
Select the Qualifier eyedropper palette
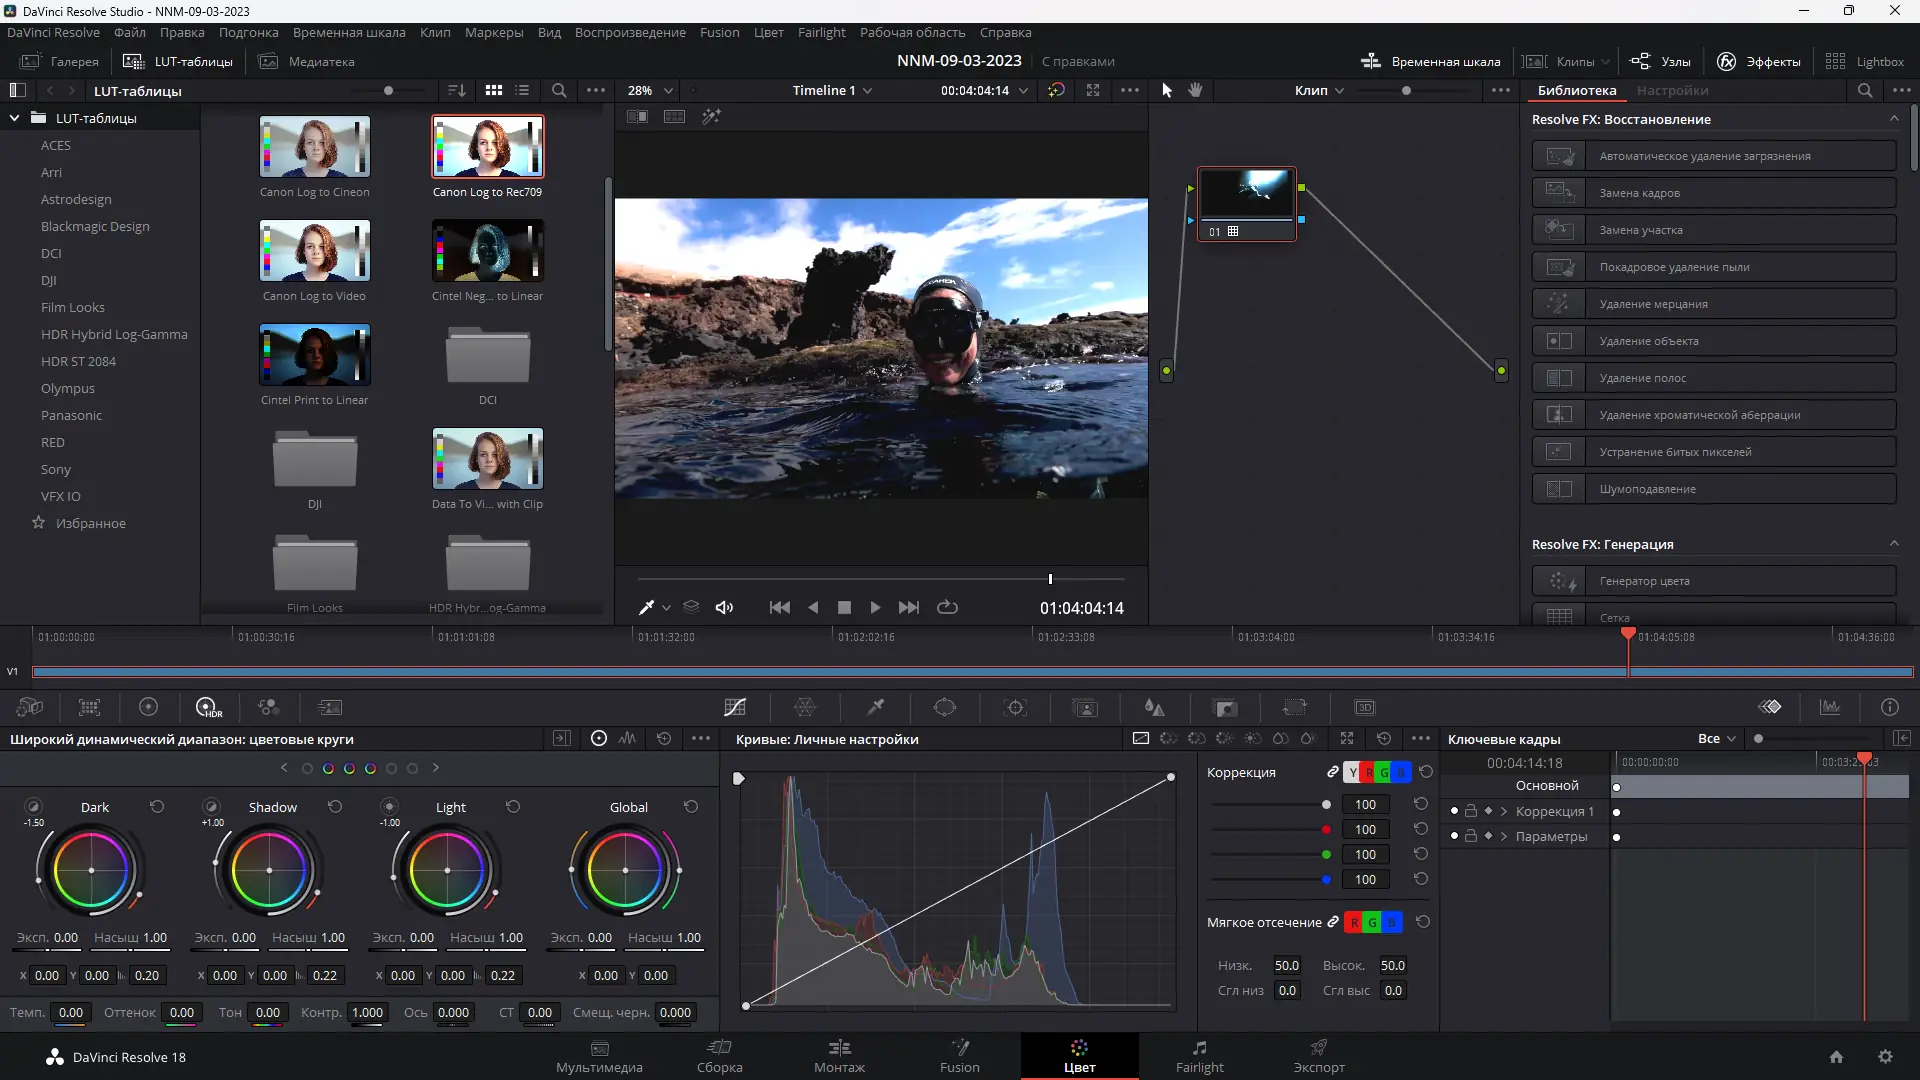point(875,708)
